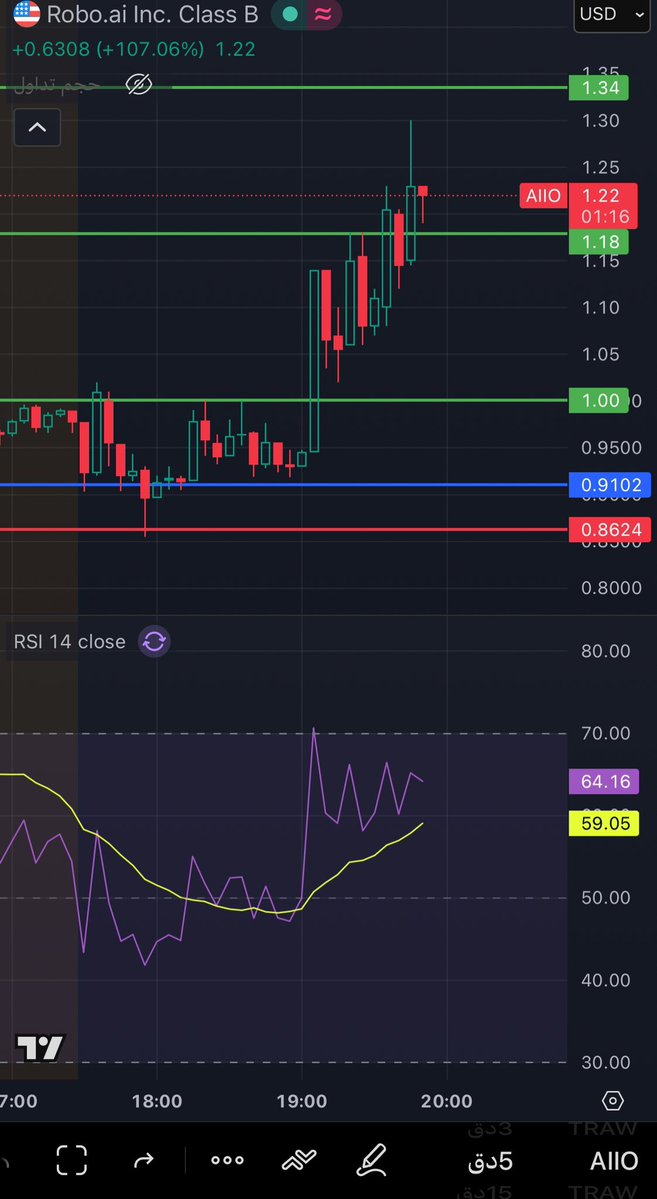Open the three-dot more options menu

(227, 1161)
